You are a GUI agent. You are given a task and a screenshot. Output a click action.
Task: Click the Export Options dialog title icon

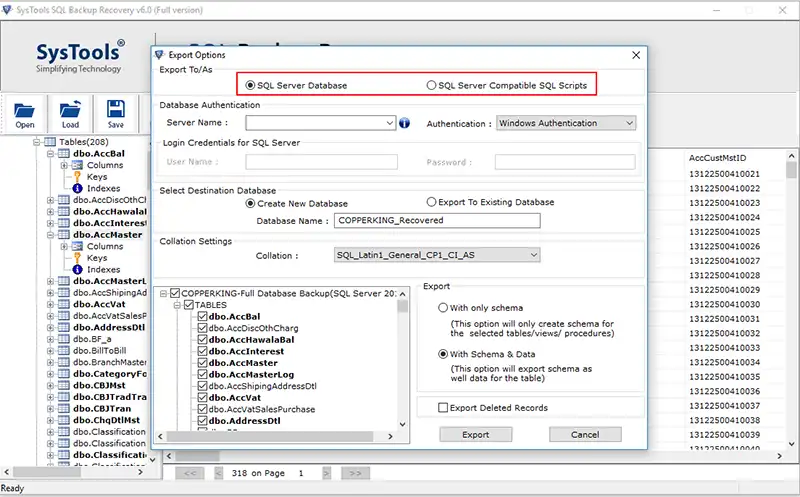coord(160,55)
